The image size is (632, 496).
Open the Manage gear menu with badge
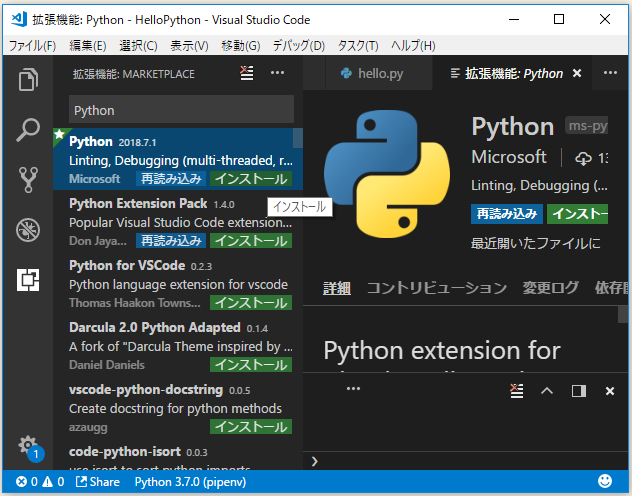tap(30, 447)
